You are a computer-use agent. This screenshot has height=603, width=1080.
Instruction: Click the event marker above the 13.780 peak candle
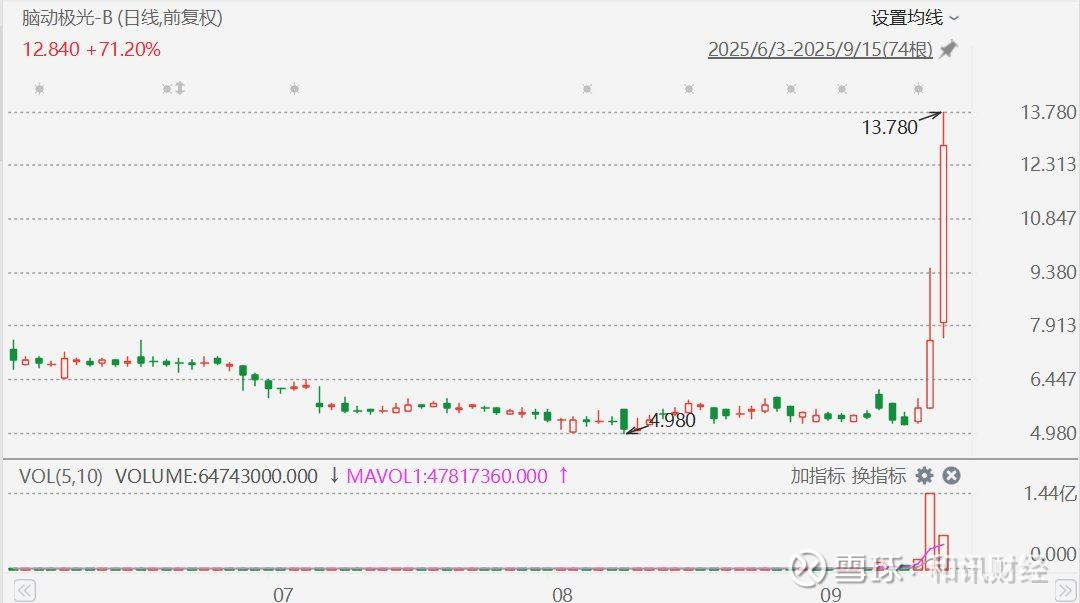click(x=918, y=89)
